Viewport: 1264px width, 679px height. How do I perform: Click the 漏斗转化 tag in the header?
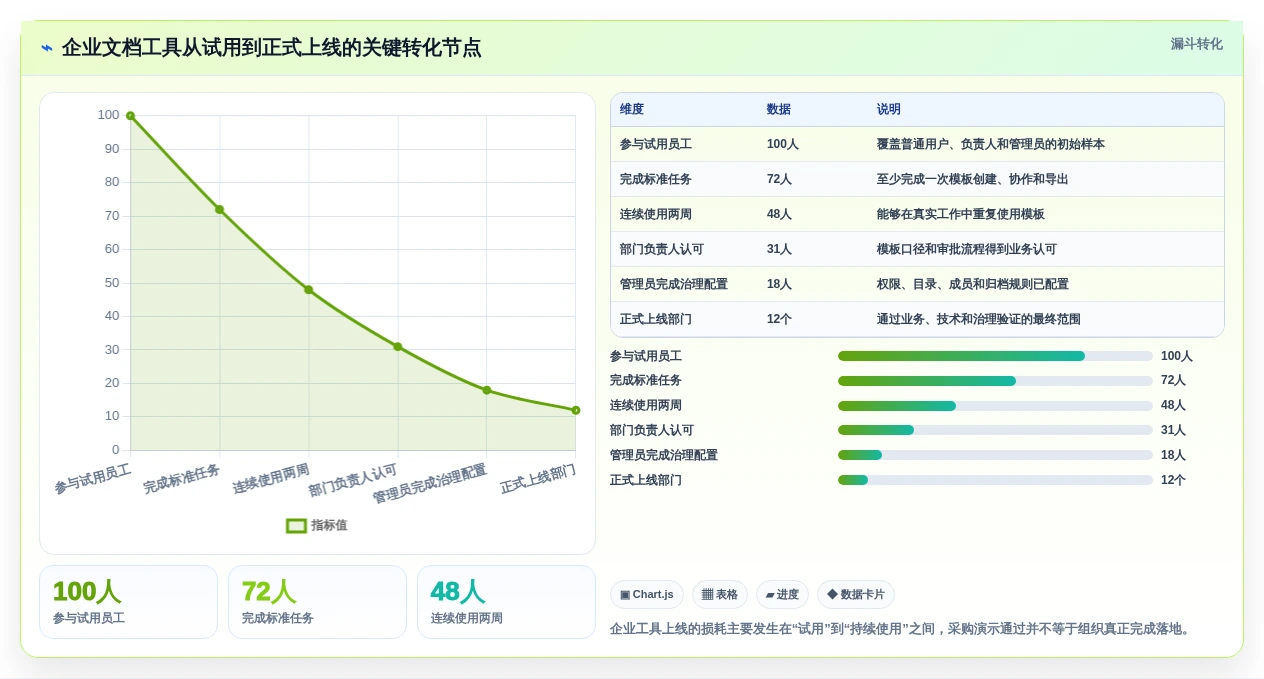(1196, 44)
